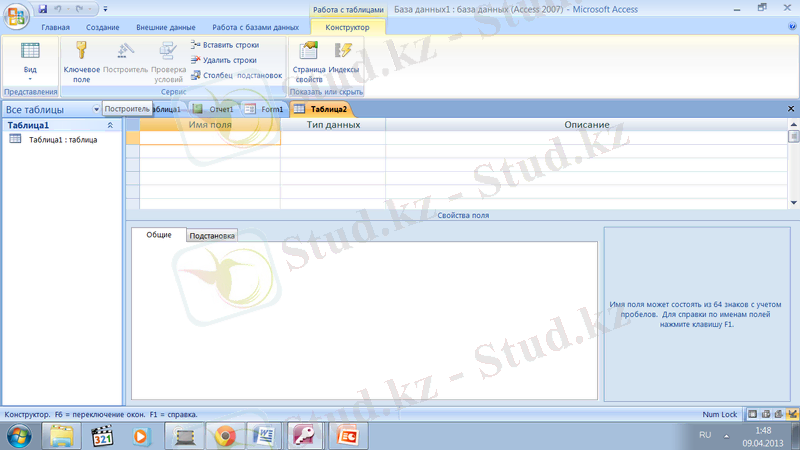Set Ключевое поле primary key

pyautogui.click(x=82, y=62)
